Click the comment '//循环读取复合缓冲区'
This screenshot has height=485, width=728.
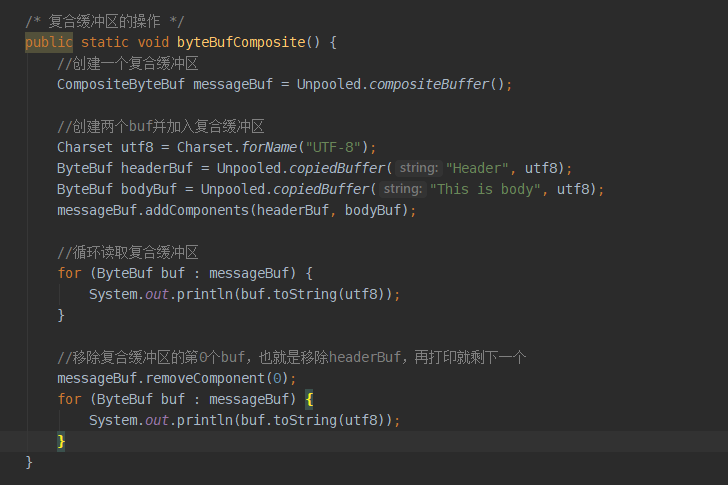(x=128, y=252)
